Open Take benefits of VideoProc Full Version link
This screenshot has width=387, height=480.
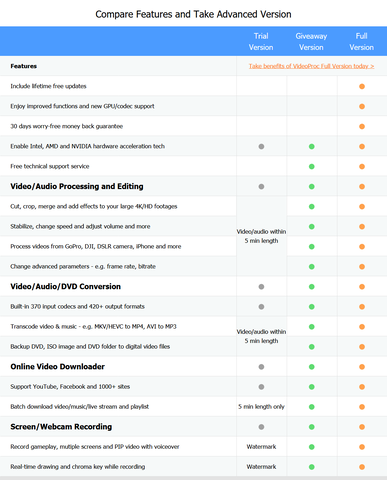[x=311, y=66]
